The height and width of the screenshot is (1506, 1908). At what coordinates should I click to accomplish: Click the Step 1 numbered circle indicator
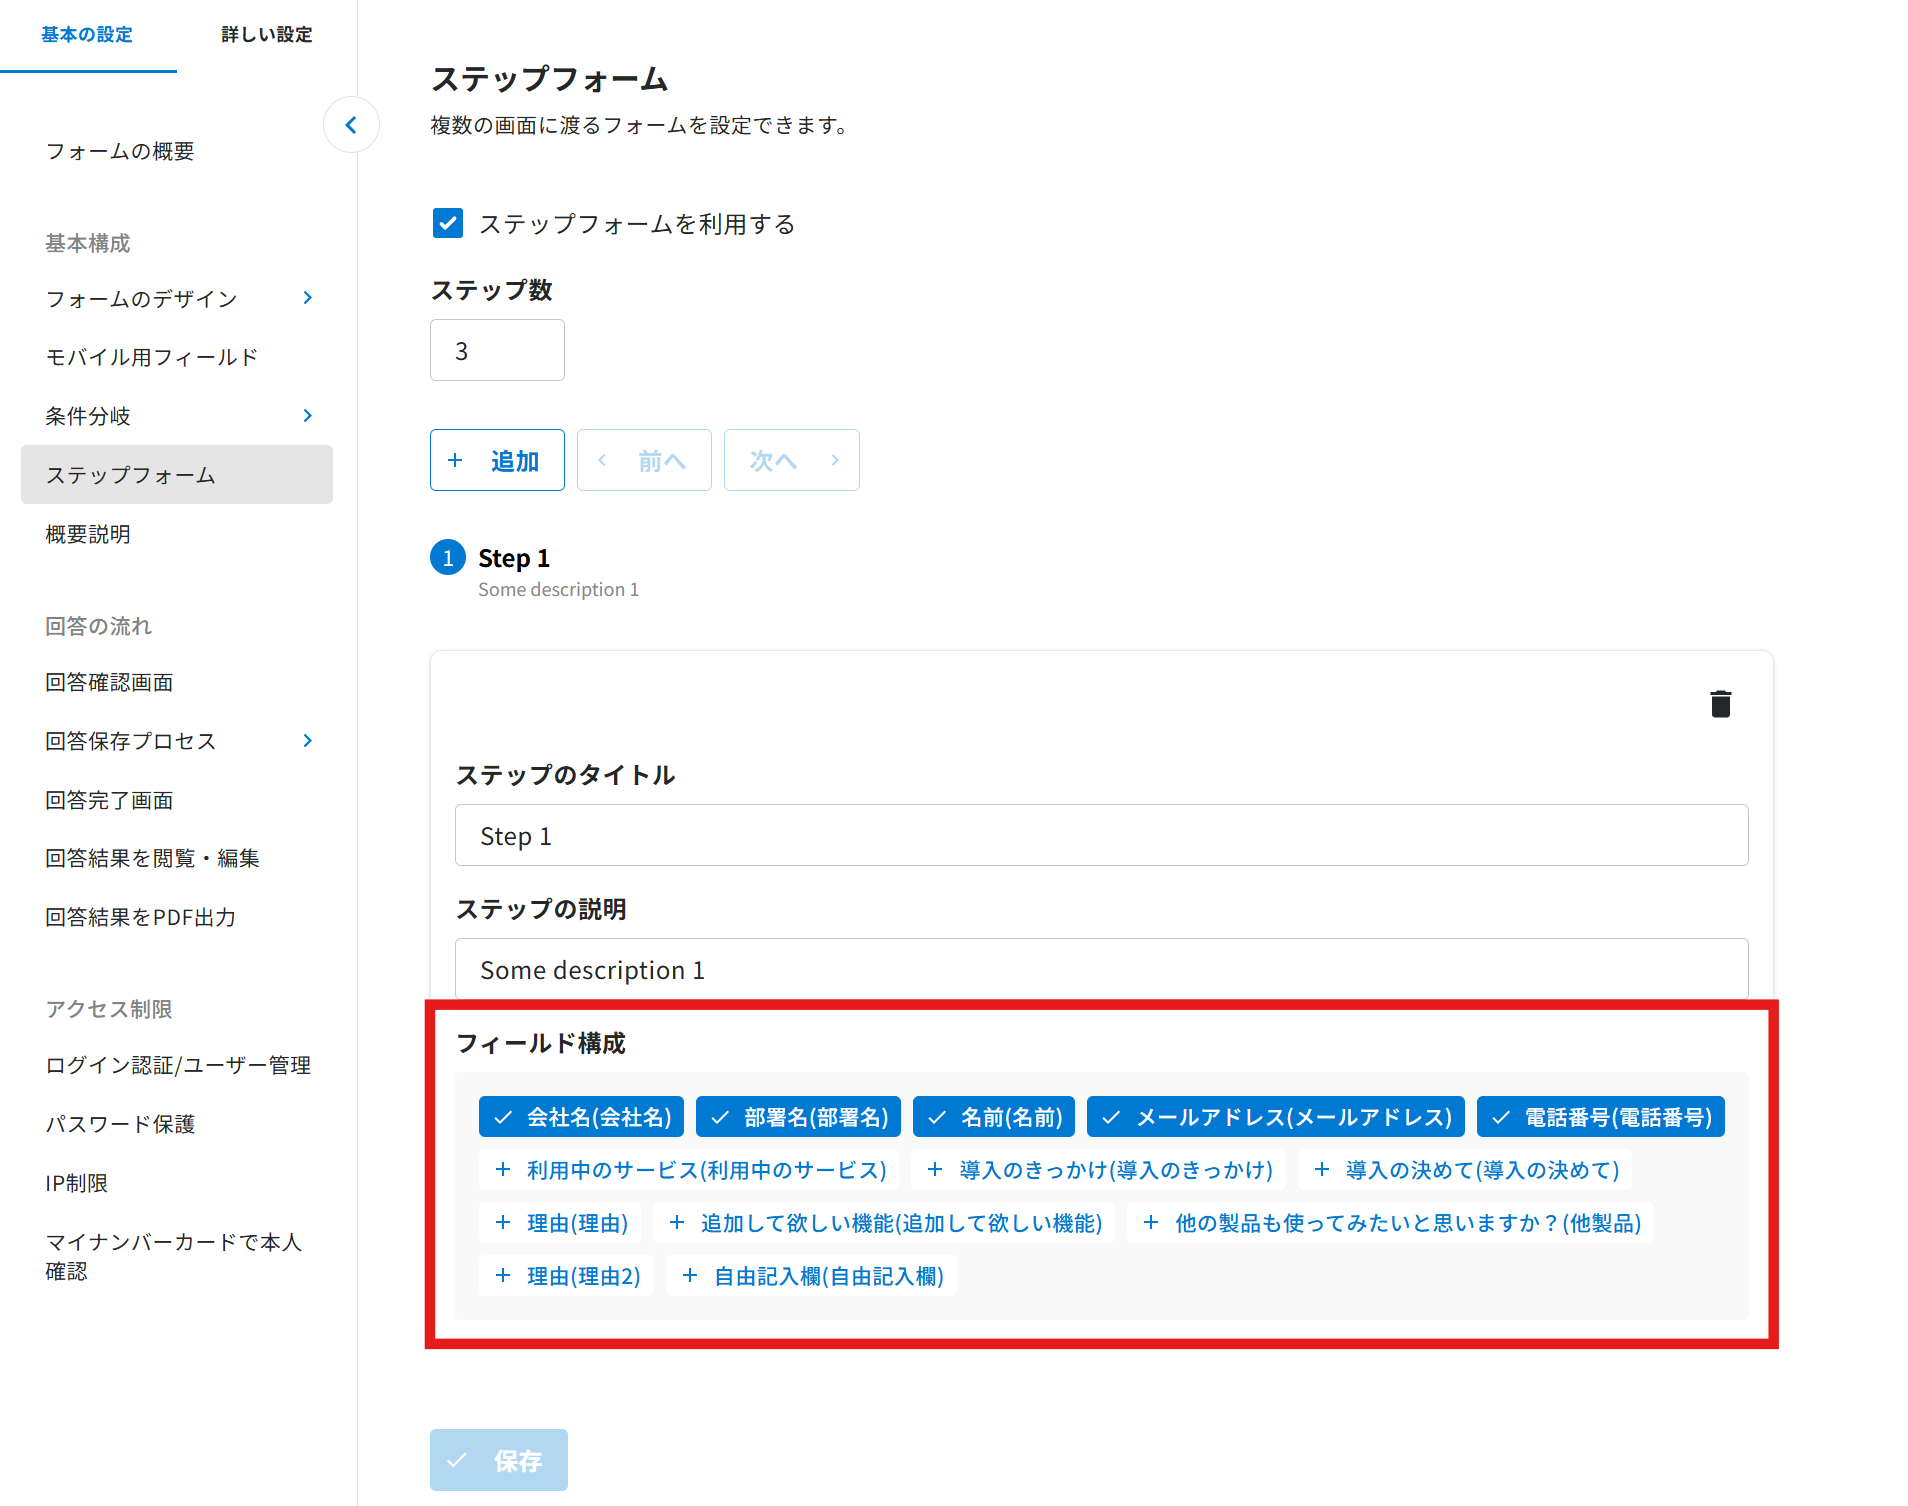(448, 558)
